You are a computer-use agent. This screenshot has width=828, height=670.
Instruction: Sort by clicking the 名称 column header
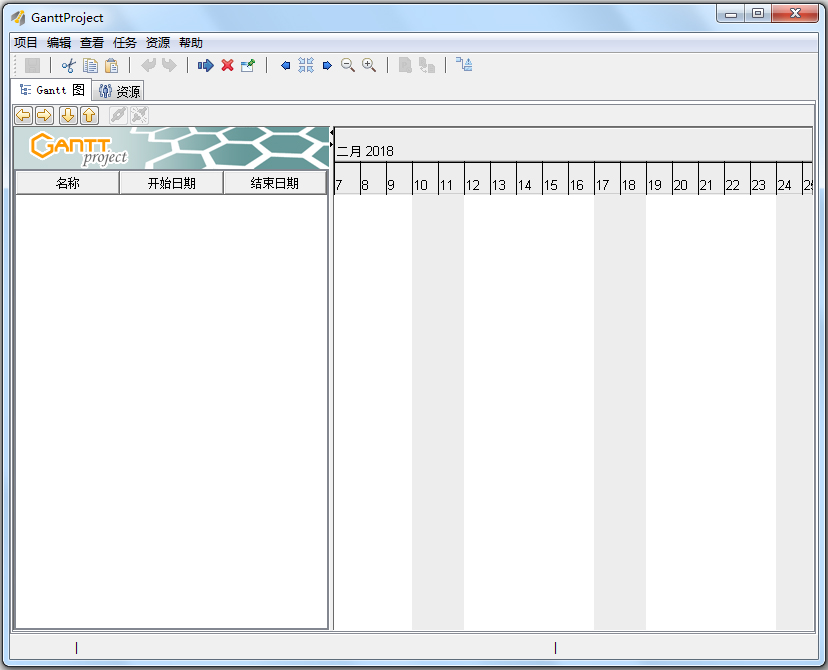coord(66,182)
